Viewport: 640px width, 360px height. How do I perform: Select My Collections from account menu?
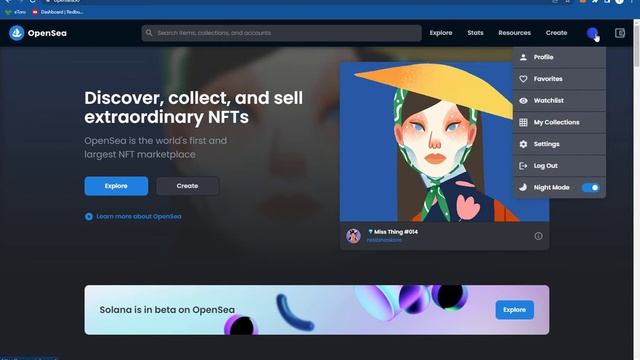559,122
